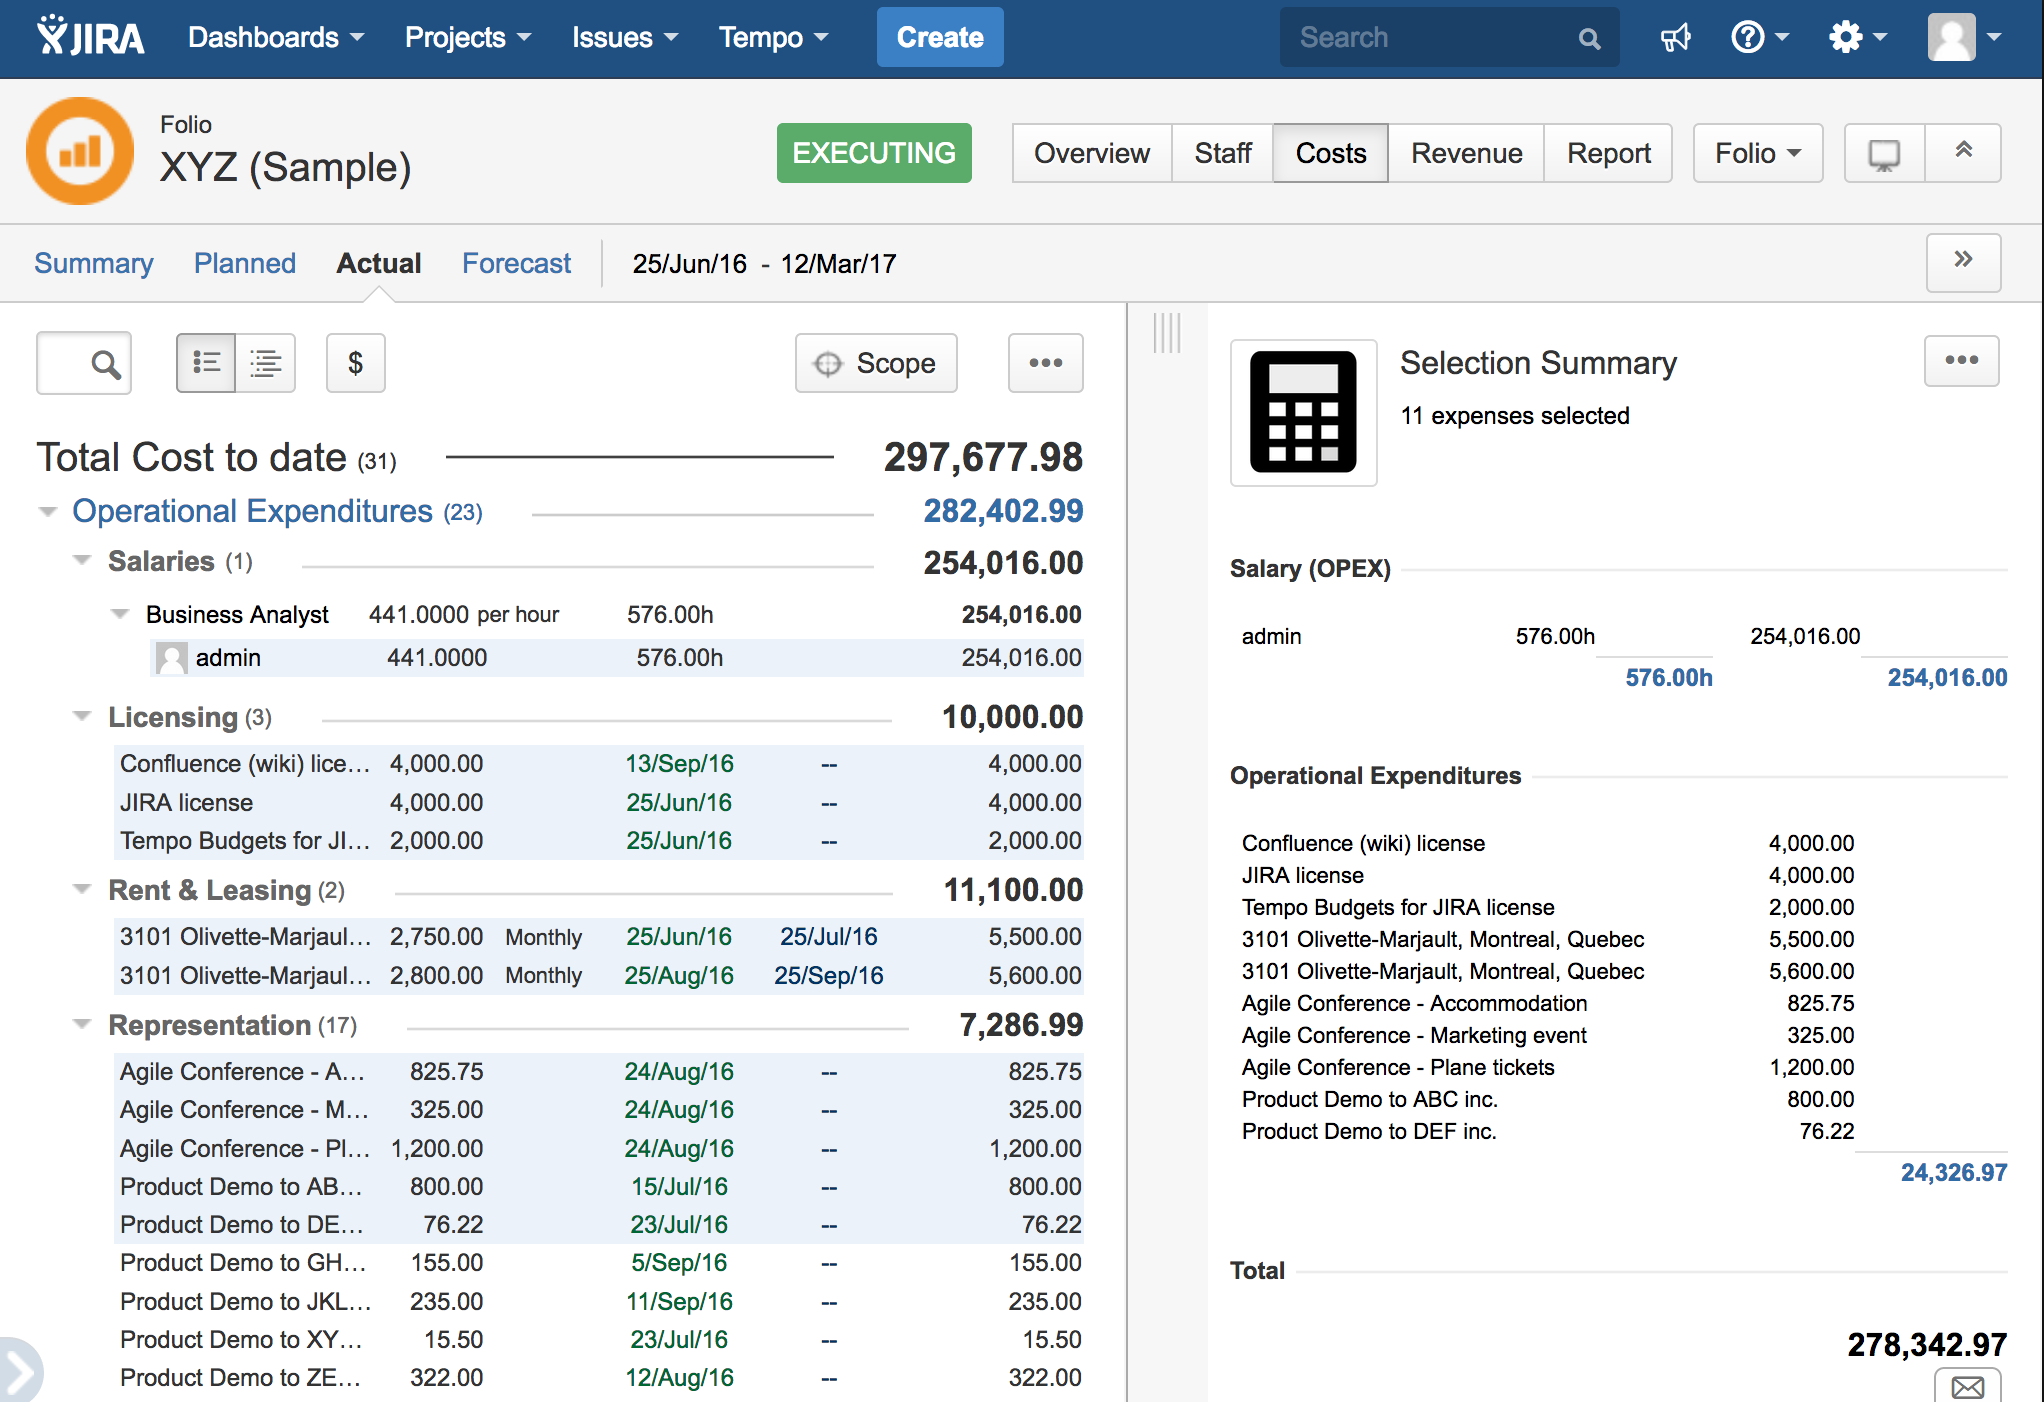Open the Folio dropdown menu
This screenshot has width=2044, height=1402.
pyautogui.click(x=1757, y=154)
